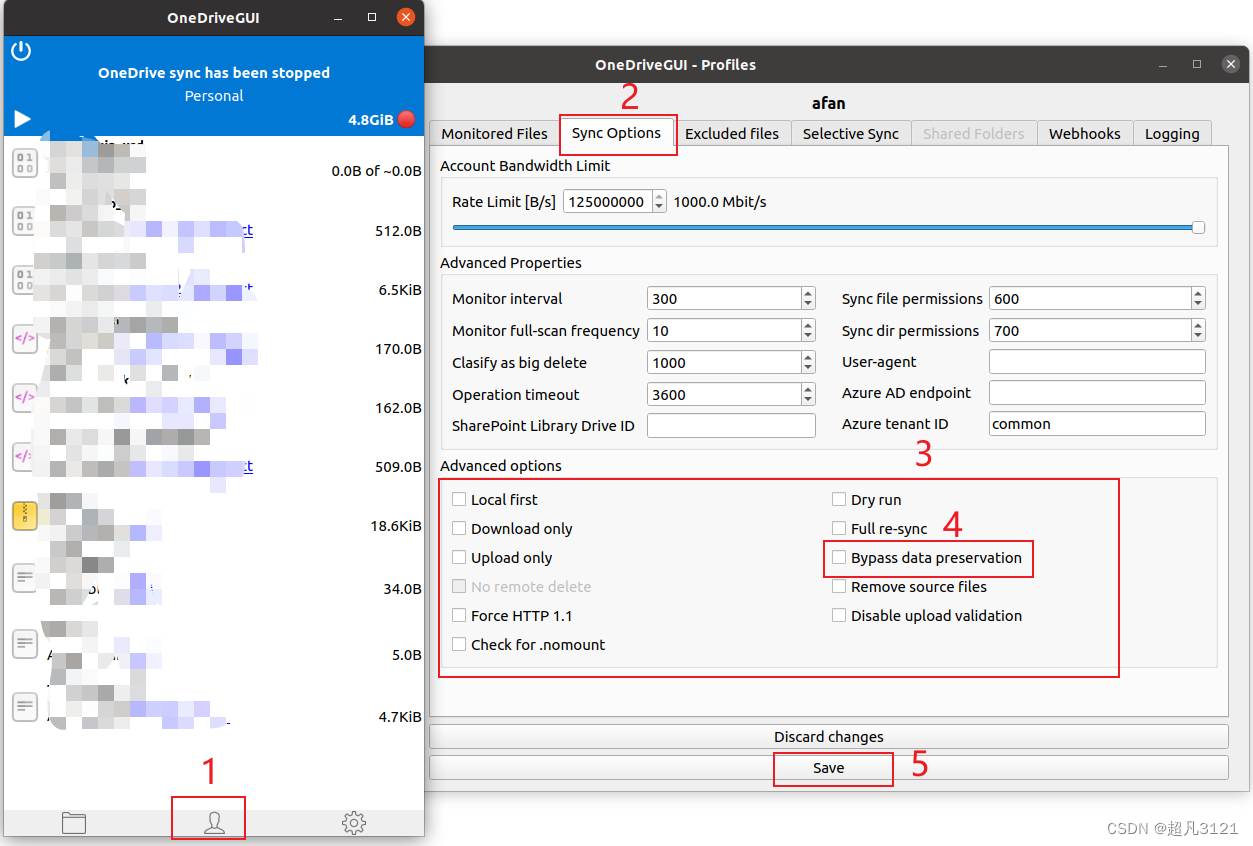Click the bandwidth rate limit slider
This screenshot has width=1253, height=846.
[1197, 227]
